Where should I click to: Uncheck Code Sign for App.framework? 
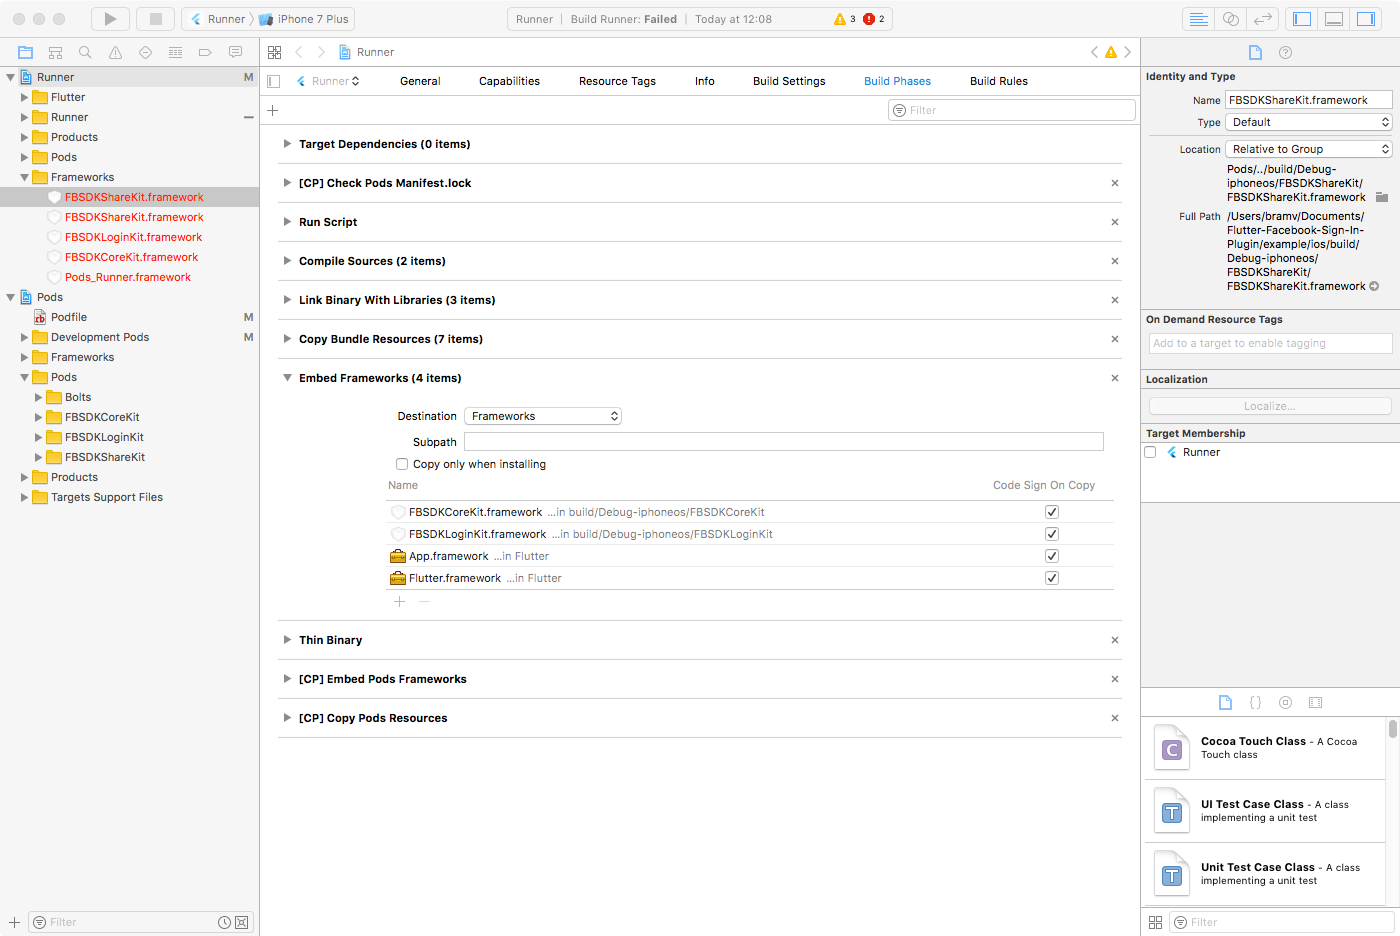(1051, 556)
